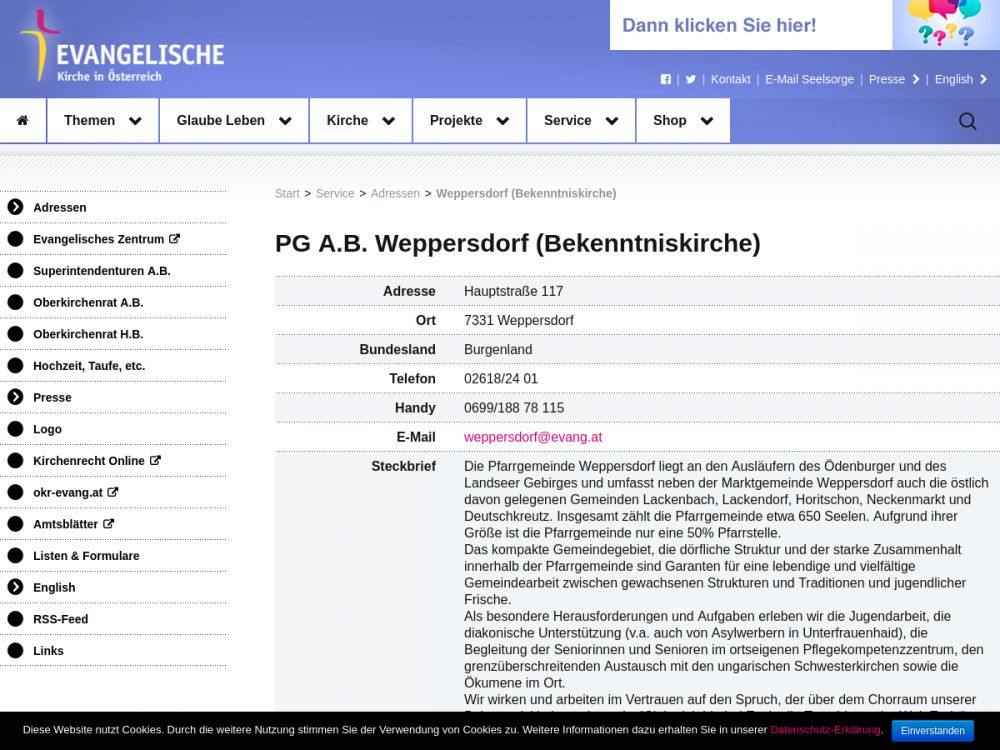Accept cookies with Einverstanden button
The width and height of the screenshot is (1000, 750).
(x=932, y=730)
